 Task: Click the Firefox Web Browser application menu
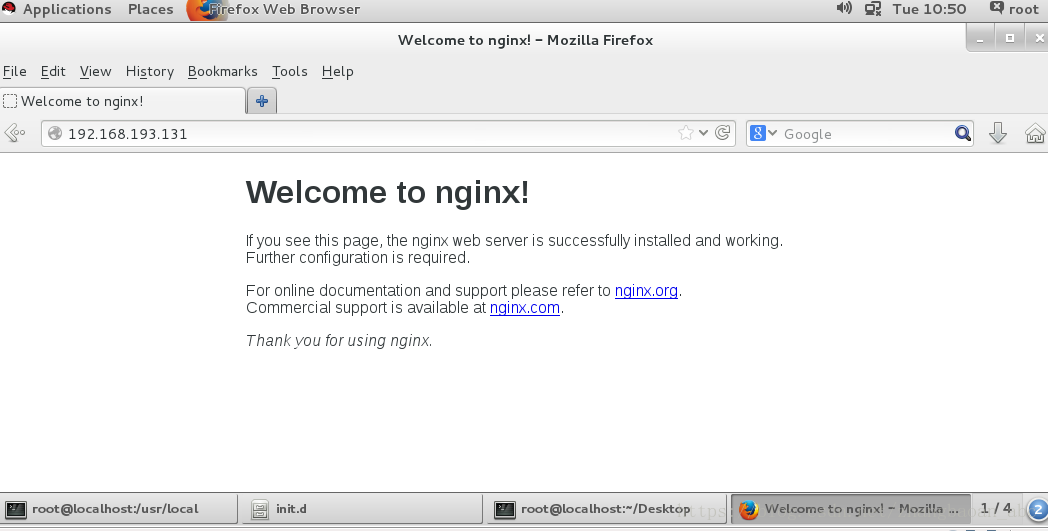(x=273, y=9)
